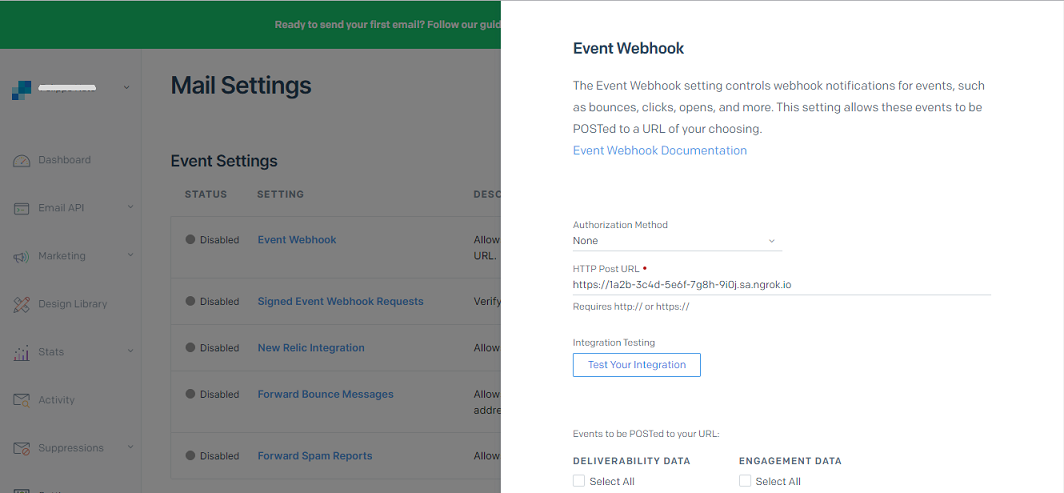Click the Dashboard gauge icon
Image resolution: width=1064 pixels, height=493 pixels.
point(22,161)
